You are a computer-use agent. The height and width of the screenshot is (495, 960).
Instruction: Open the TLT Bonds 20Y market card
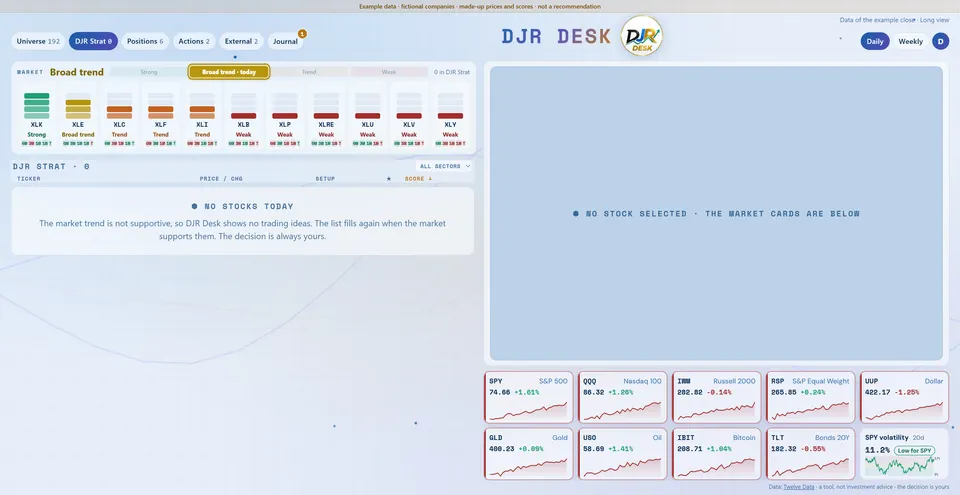(x=811, y=454)
